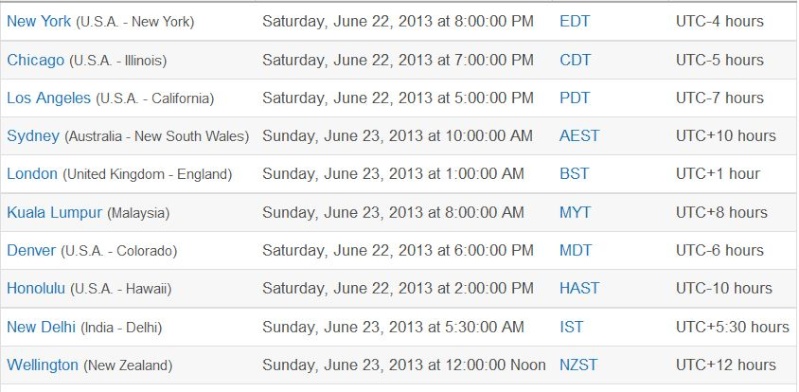Open the Honolulu city link
This screenshot has width=799, height=392.
(36, 289)
